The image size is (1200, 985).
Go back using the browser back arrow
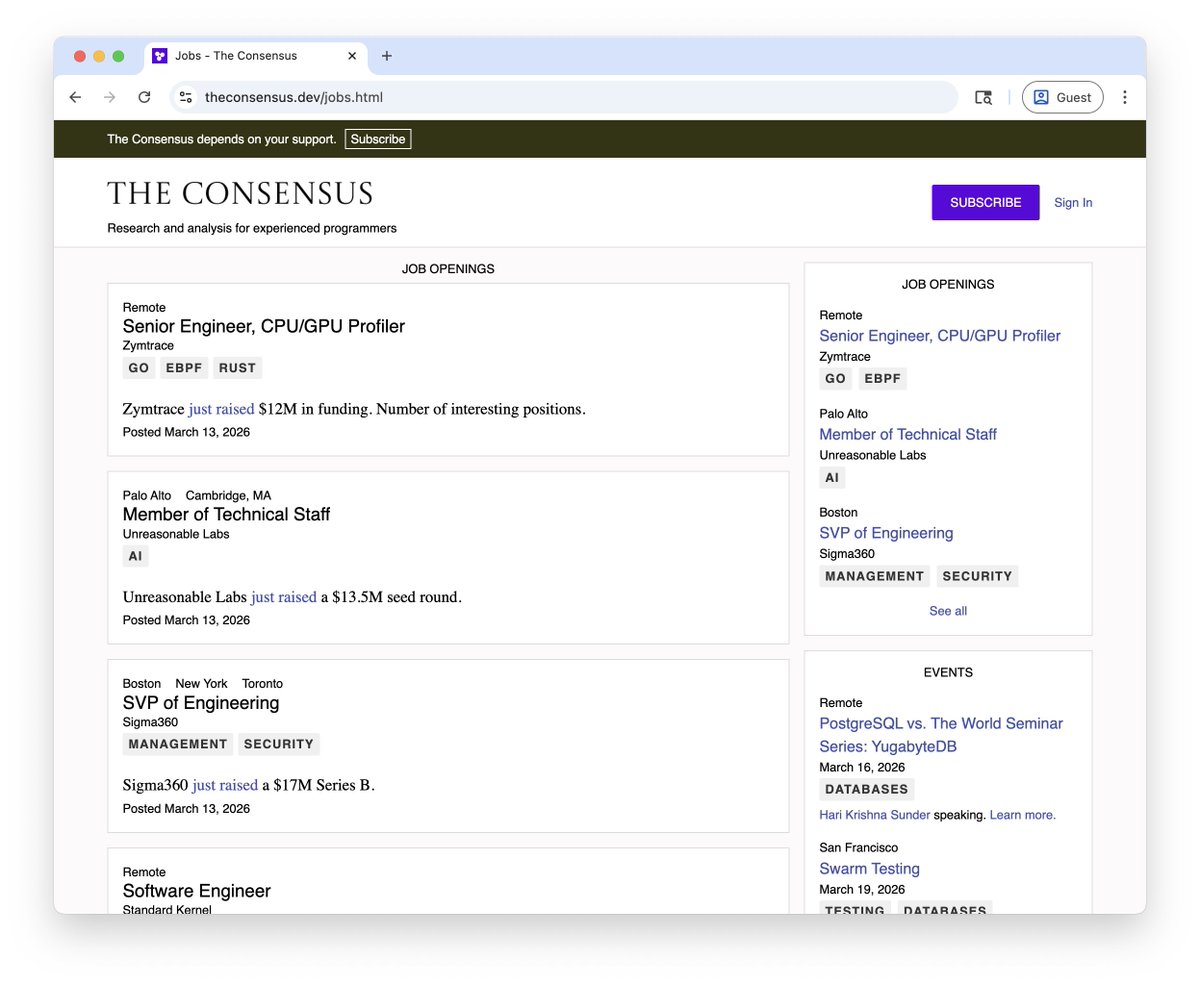click(x=75, y=97)
